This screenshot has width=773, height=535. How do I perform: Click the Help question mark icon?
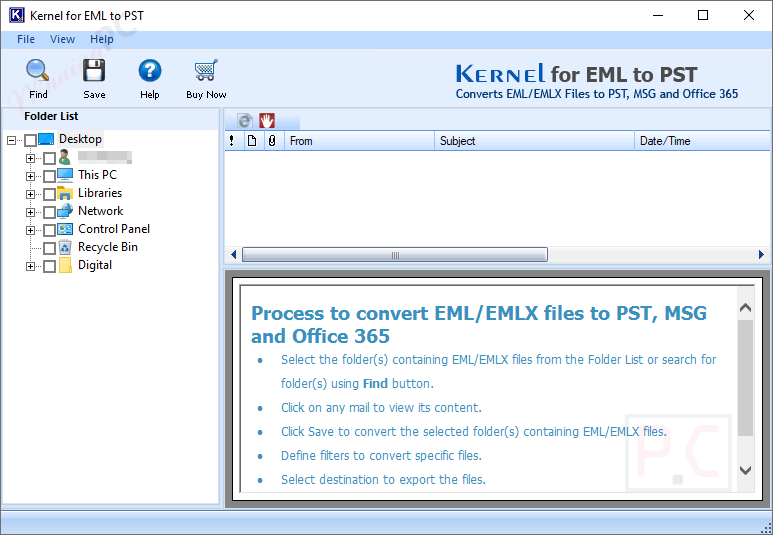tap(149, 71)
